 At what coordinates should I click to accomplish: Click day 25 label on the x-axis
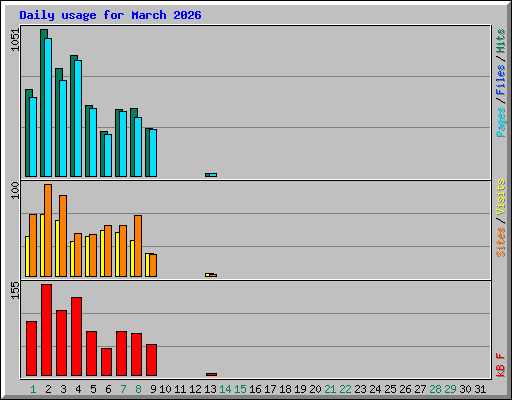[390, 389]
